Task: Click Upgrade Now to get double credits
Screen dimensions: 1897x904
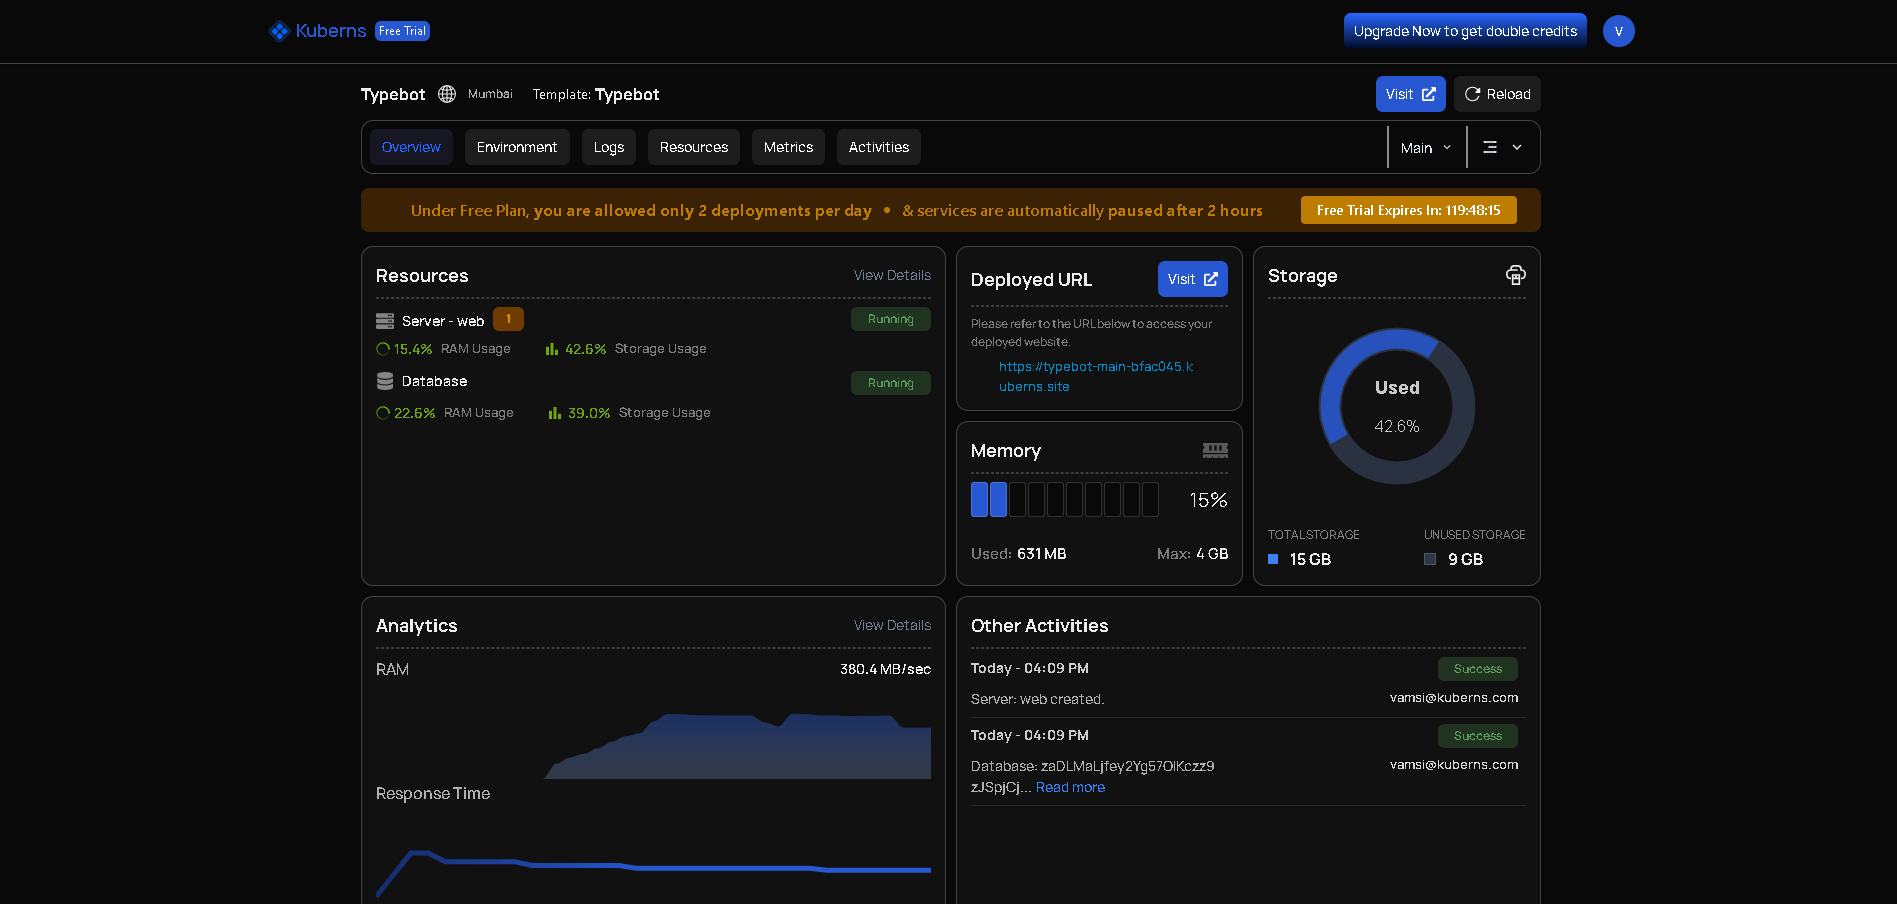Action: (x=1464, y=30)
